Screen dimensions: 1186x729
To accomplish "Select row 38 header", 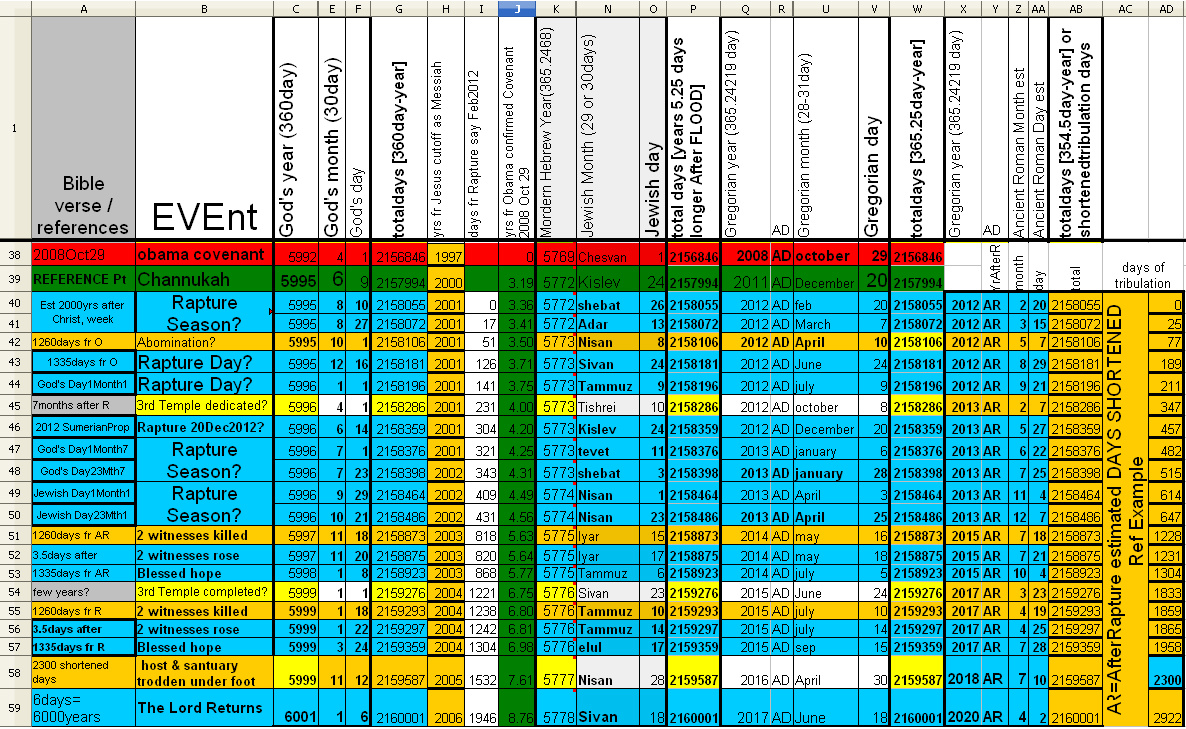I will pos(14,255).
